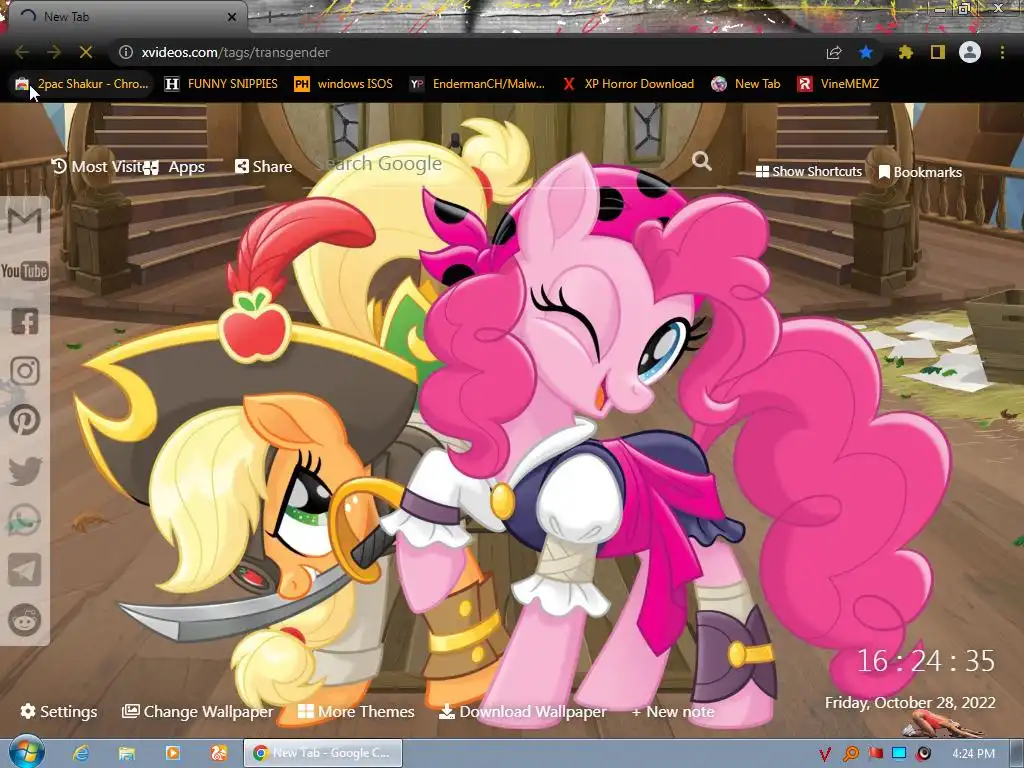
Task: Click the 16:24:35 clock display
Action: (x=925, y=661)
